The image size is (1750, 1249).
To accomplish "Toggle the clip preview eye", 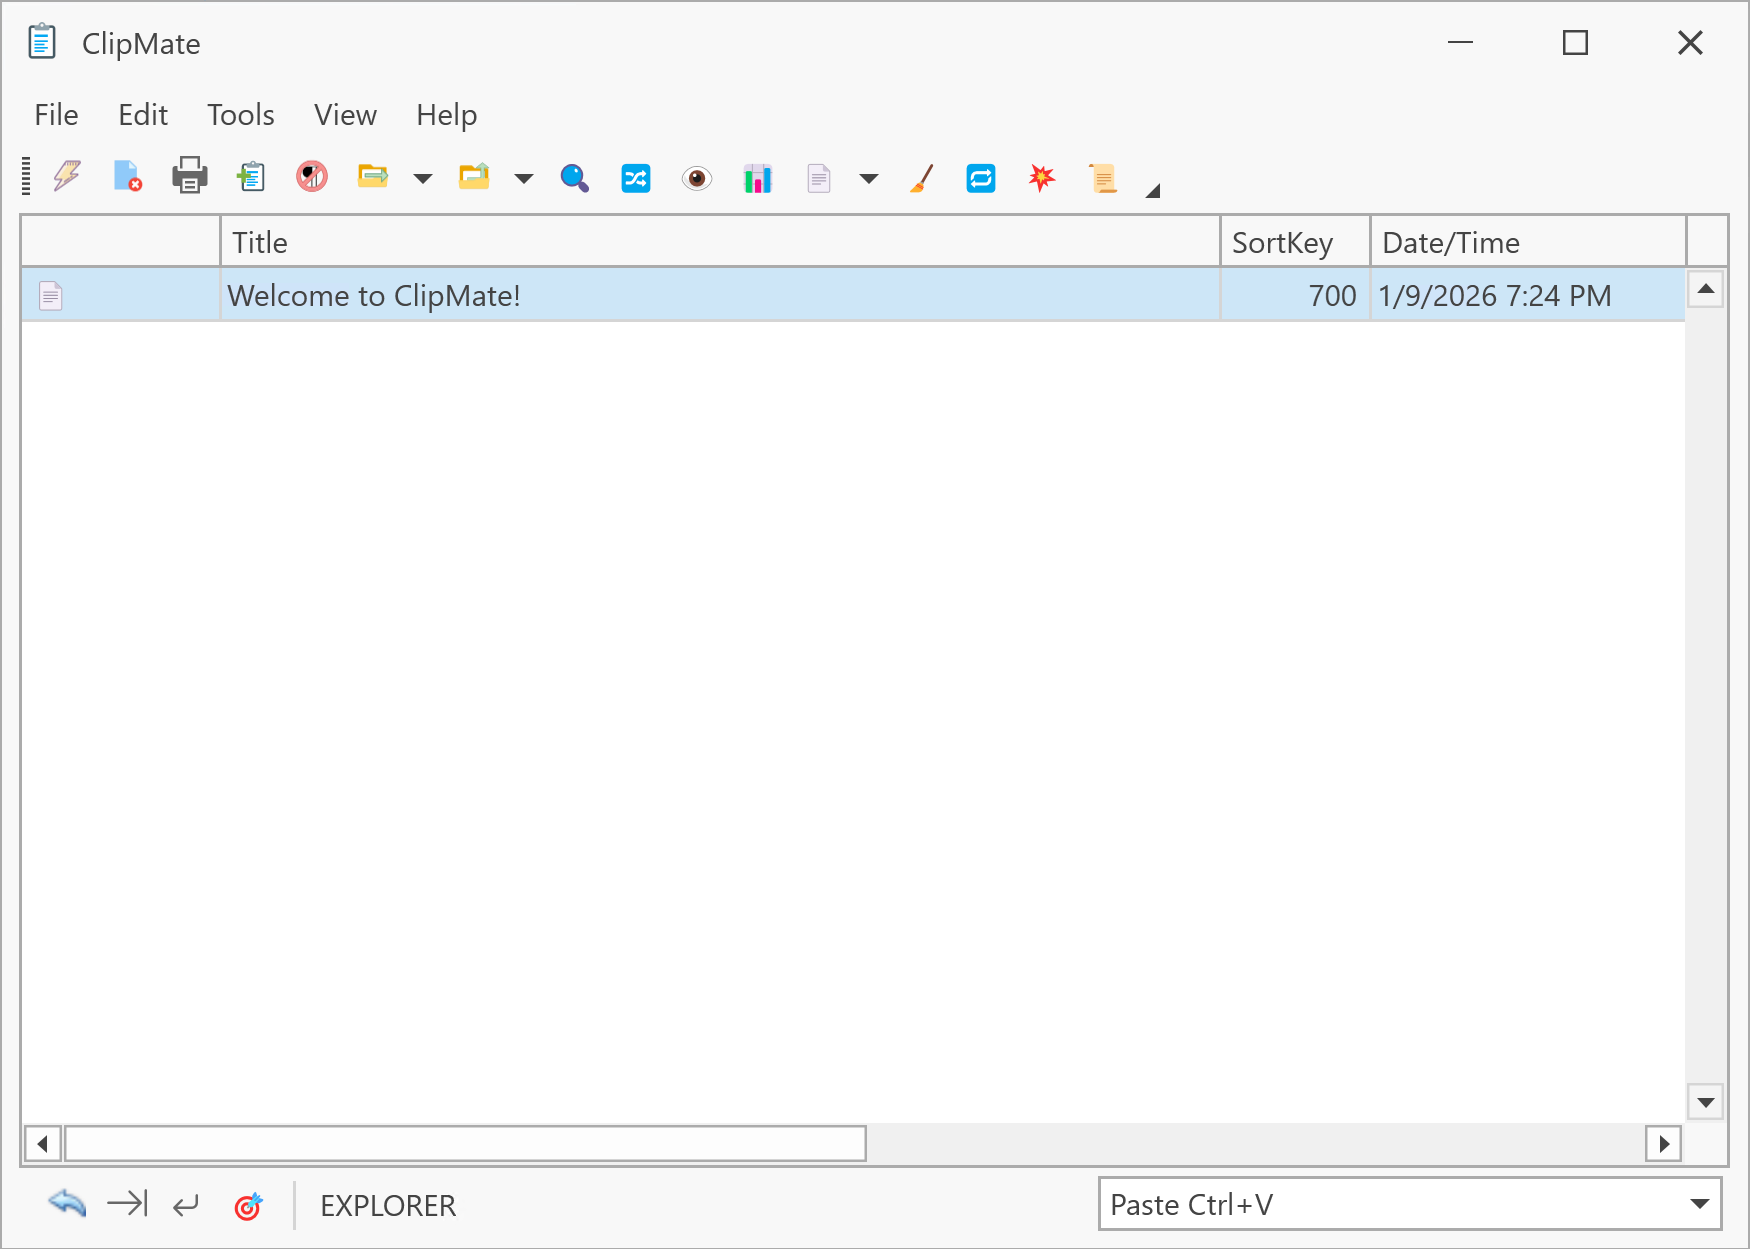I will (x=696, y=177).
